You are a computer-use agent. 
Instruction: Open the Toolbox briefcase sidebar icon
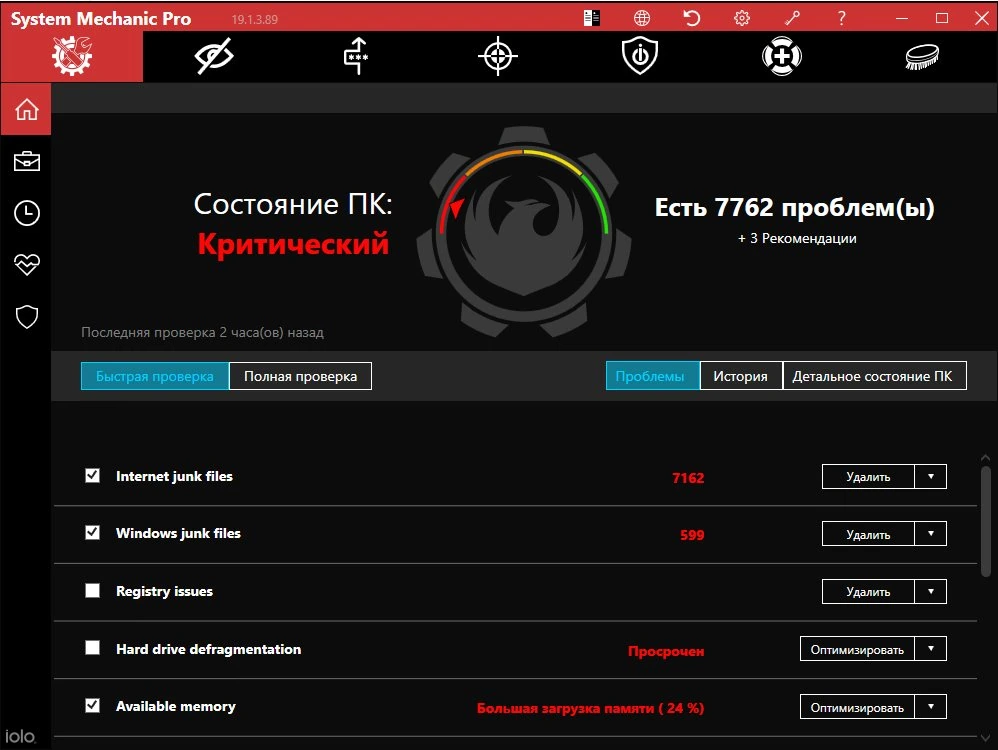[x=27, y=161]
